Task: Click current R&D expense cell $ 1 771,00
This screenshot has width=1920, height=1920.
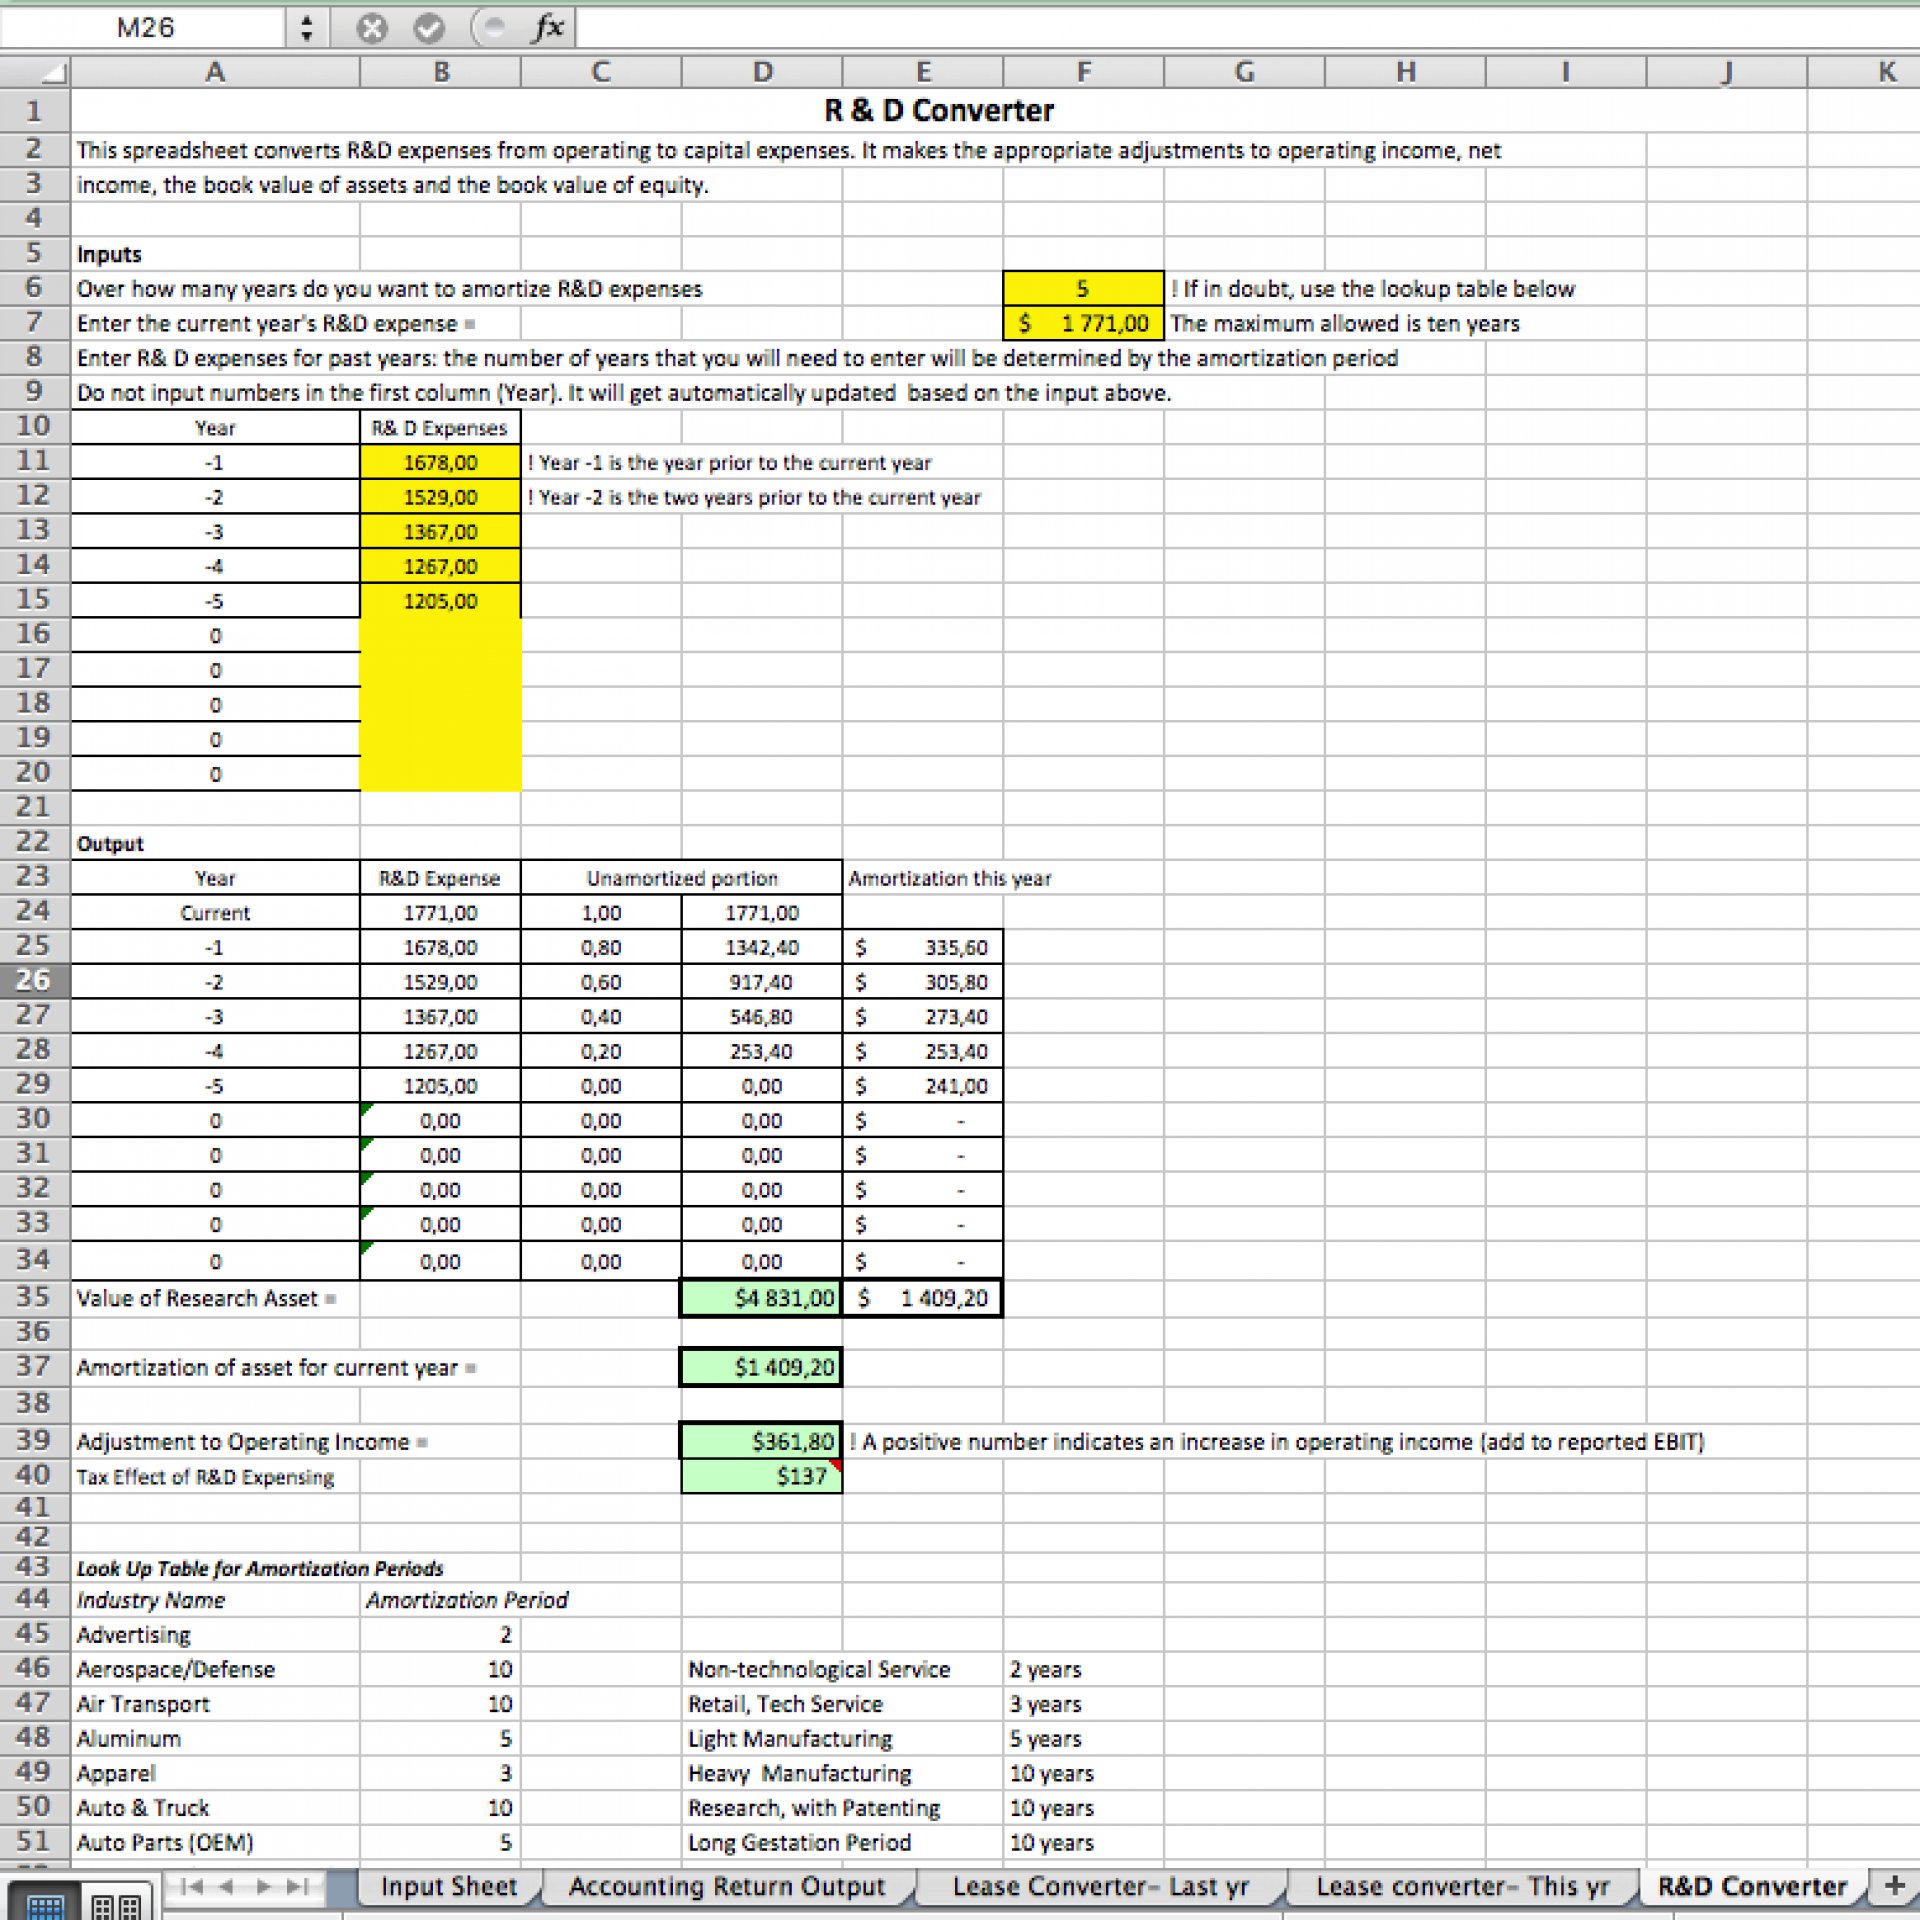Action: (x=1083, y=323)
